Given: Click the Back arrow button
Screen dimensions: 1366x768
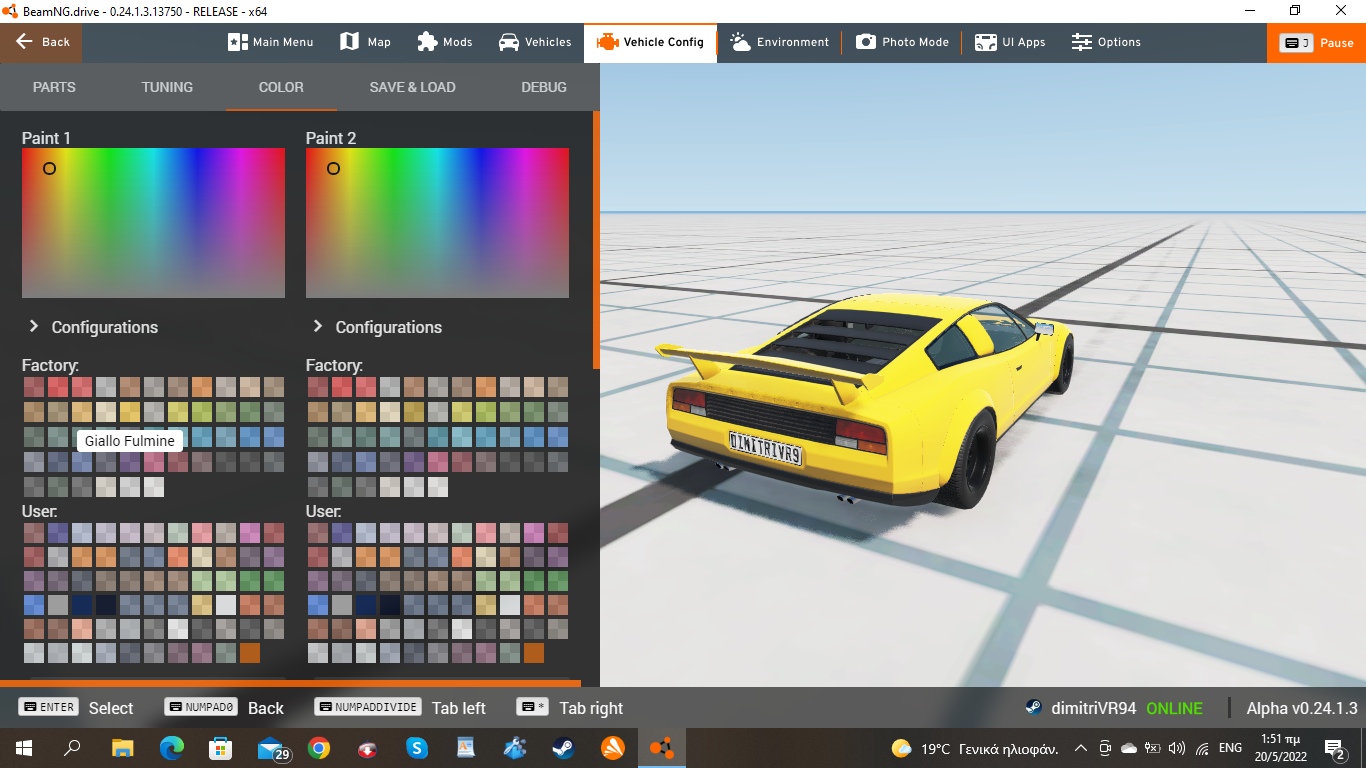Looking at the screenshot, I should point(41,42).
